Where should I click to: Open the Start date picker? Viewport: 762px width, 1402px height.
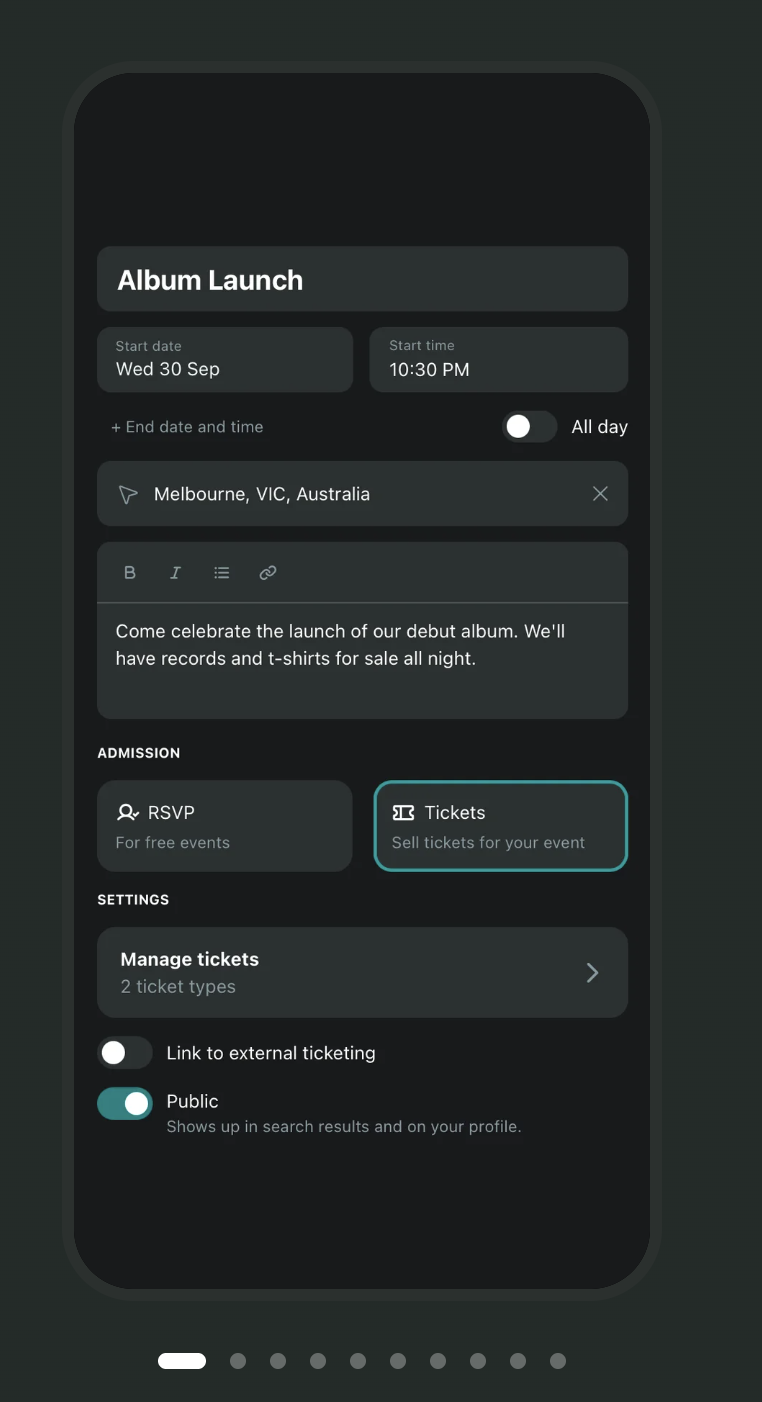225,359
